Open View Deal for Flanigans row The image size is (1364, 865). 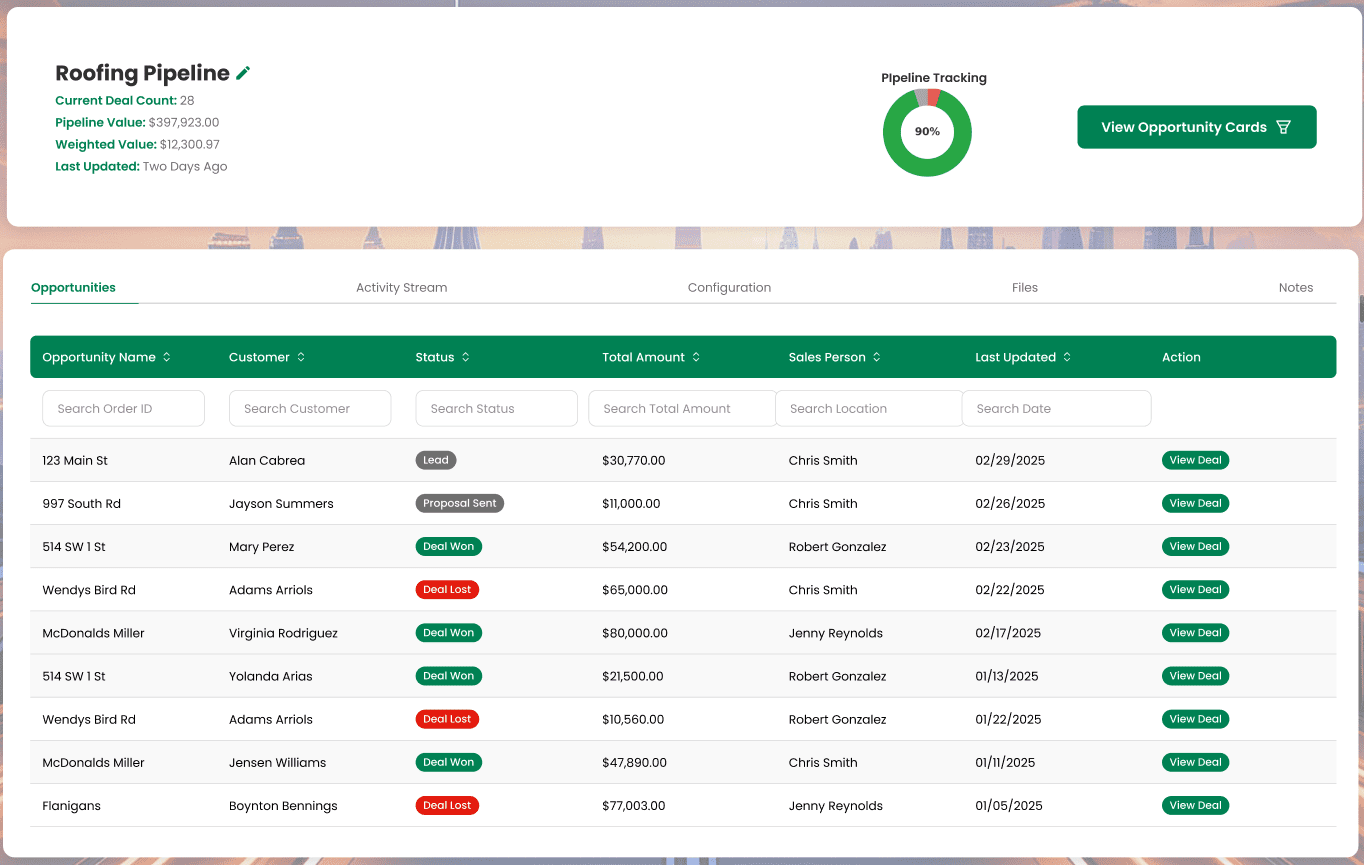(1195, 806)
